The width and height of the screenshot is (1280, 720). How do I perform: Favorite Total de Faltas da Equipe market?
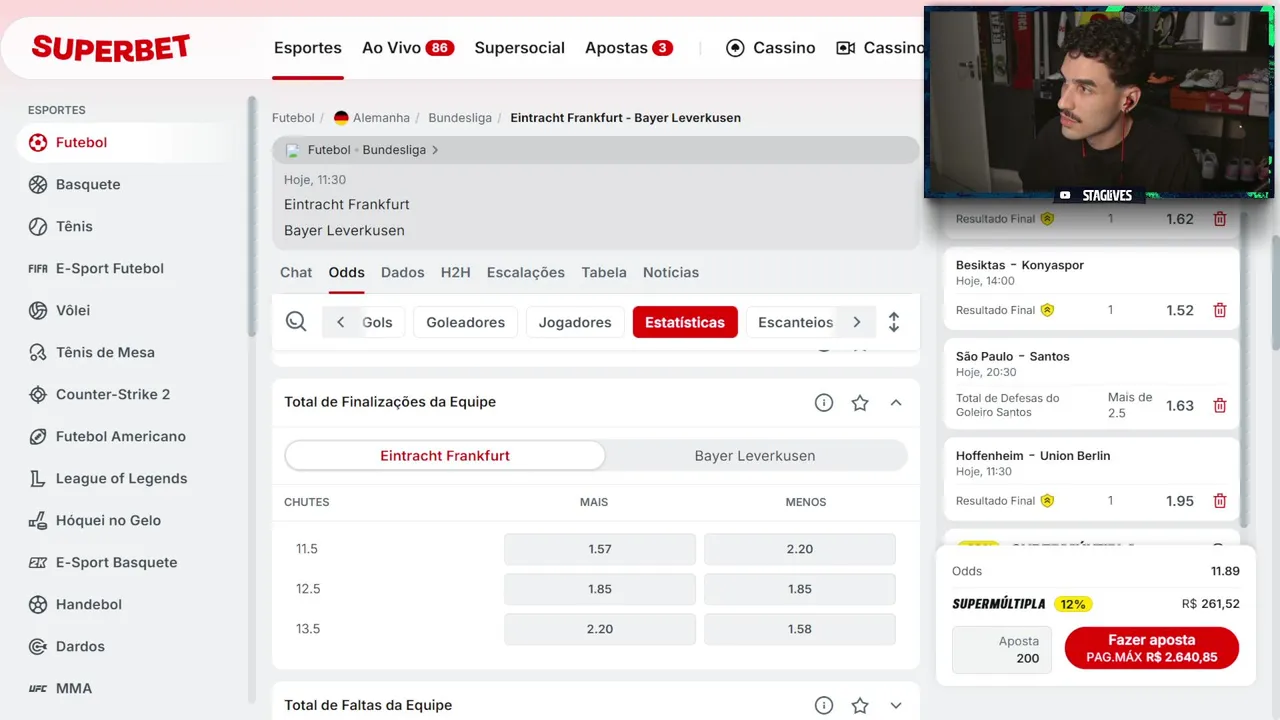click(860, 705)
